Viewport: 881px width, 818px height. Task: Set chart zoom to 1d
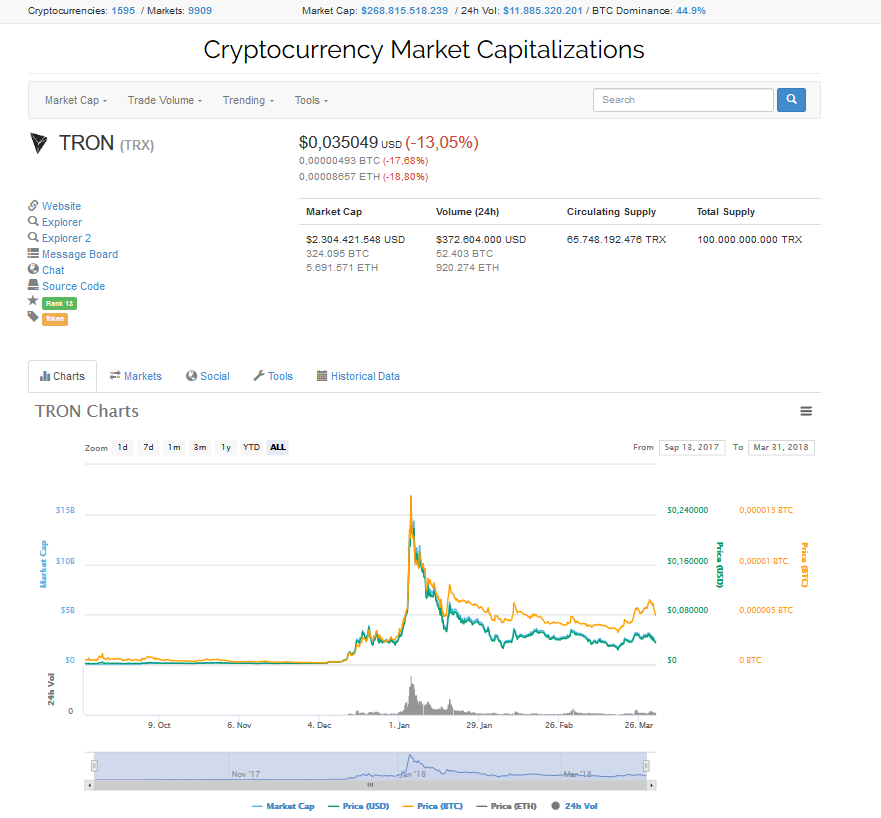[x=122, y=447]
